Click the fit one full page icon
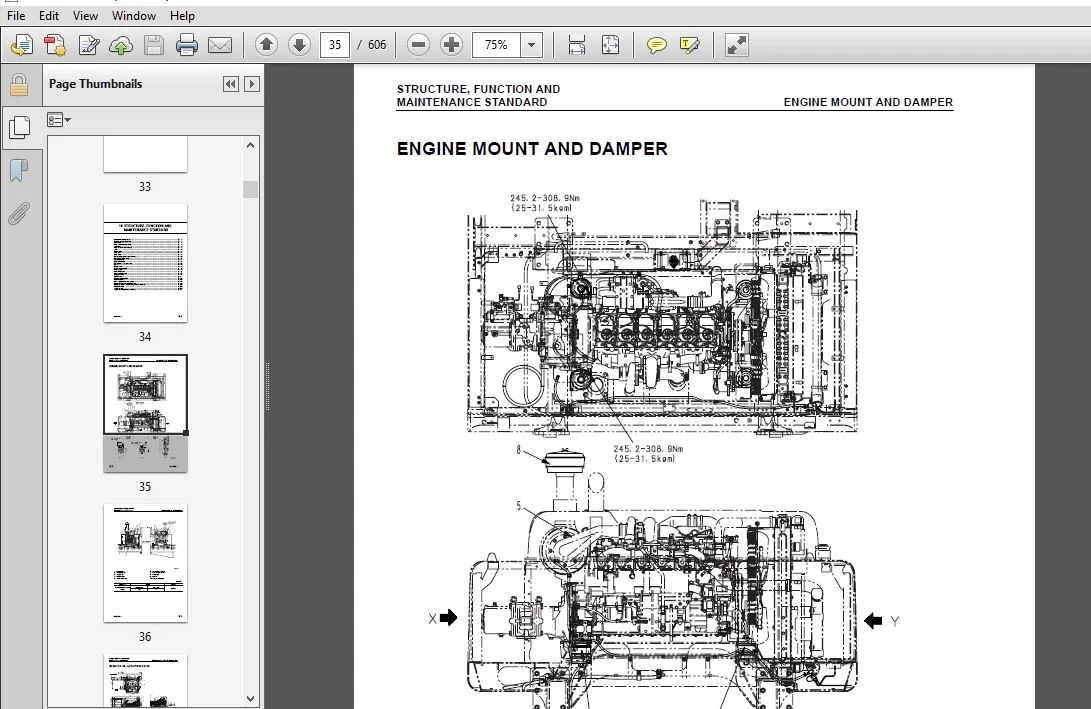The width and height of the screenshot is (1091, 709). coord(610,45)
